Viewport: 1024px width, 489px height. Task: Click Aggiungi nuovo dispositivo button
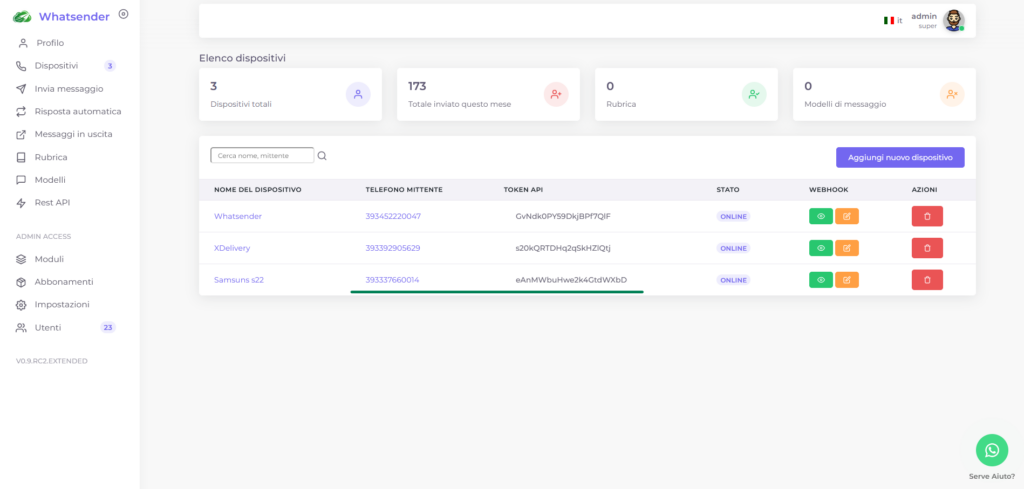[900, 157]
